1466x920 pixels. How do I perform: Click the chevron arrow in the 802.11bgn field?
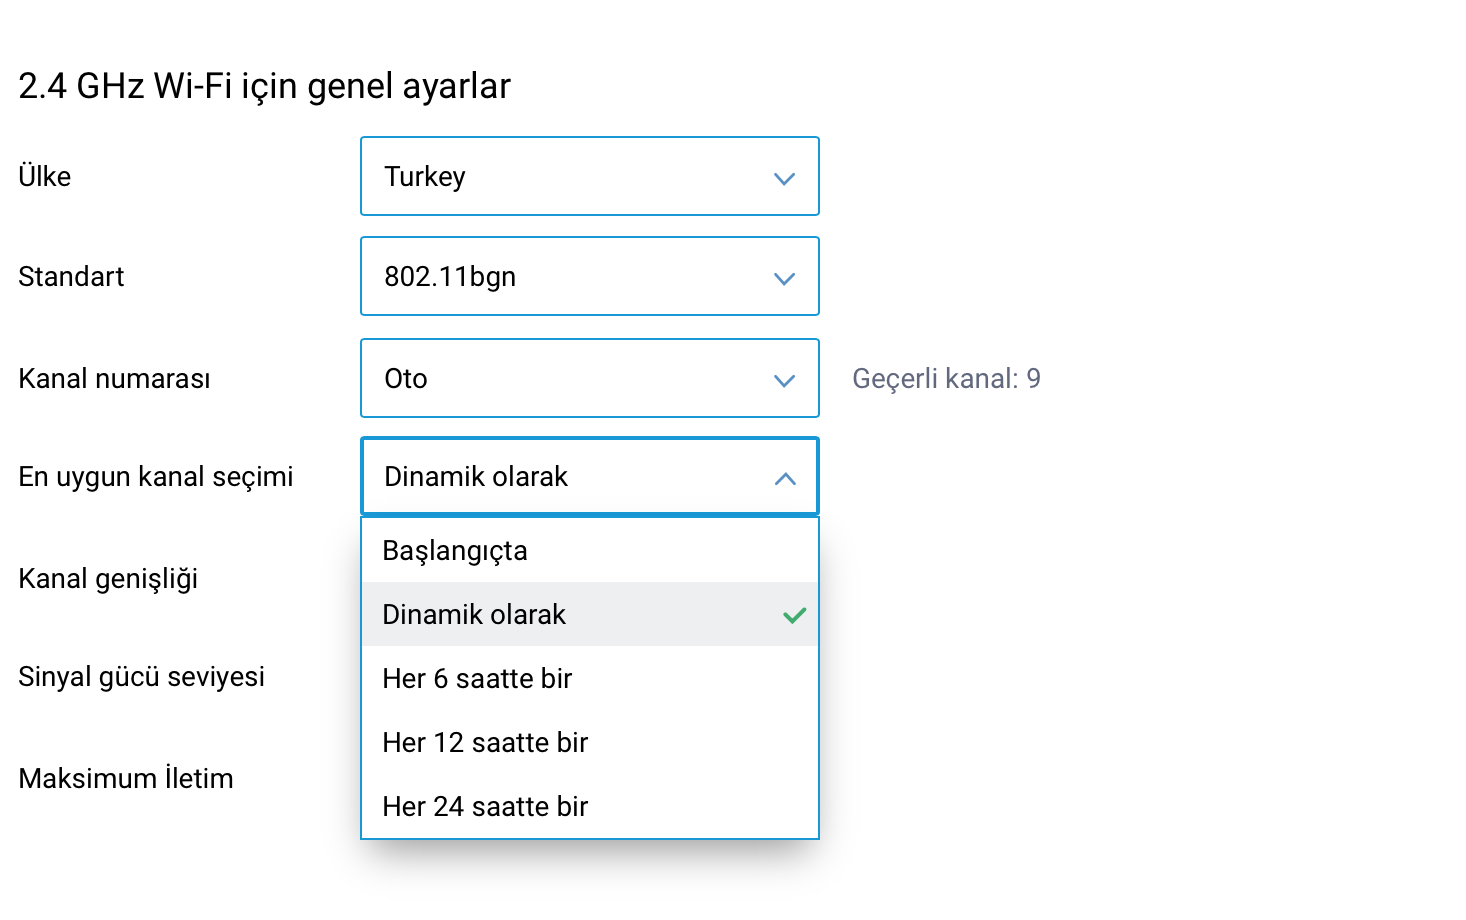[784, 279]
